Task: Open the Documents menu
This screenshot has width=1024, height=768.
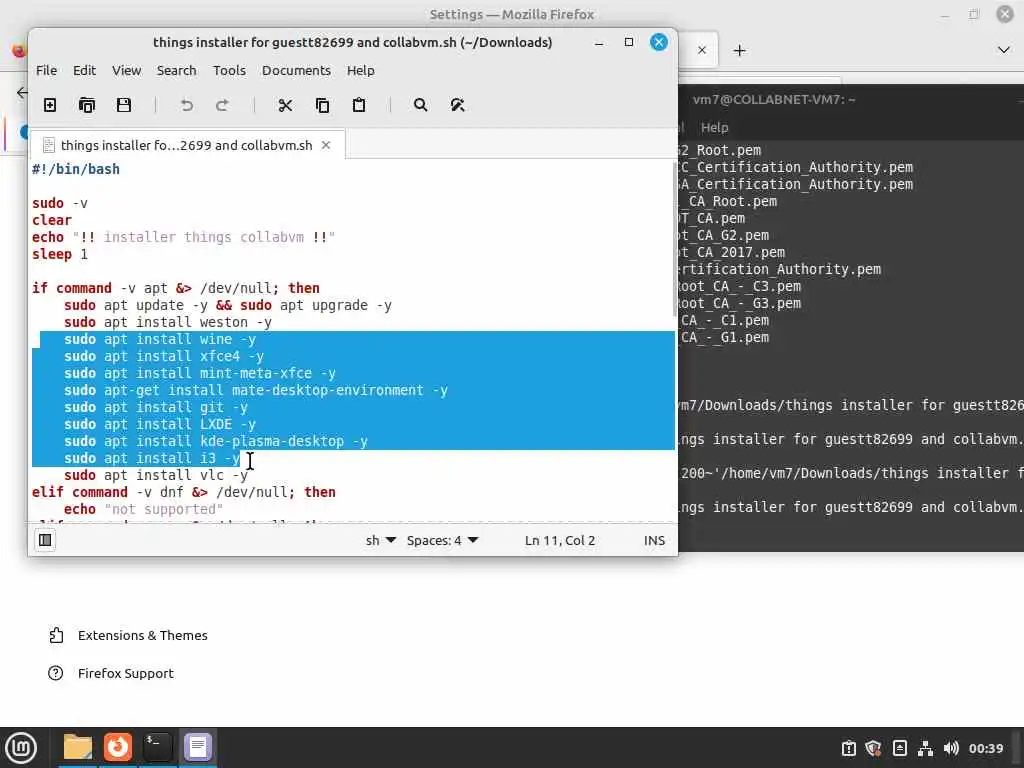Action: click(x=296, y=71)
